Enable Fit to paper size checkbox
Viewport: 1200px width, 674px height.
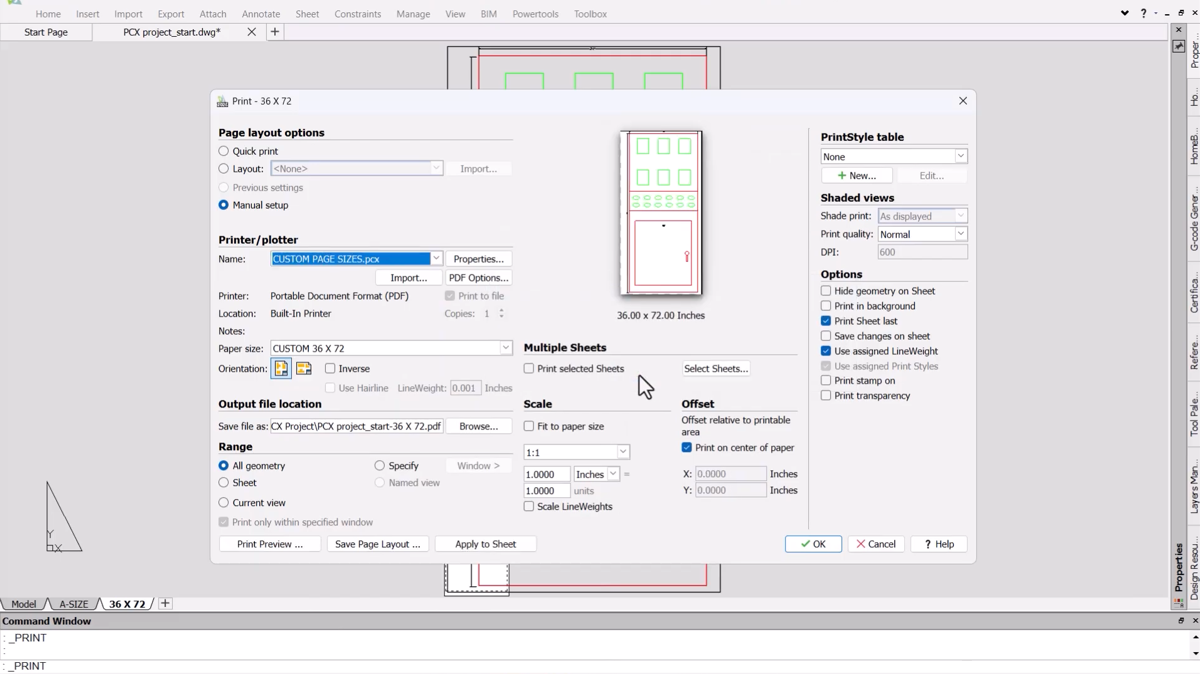[x=529, y=427]
